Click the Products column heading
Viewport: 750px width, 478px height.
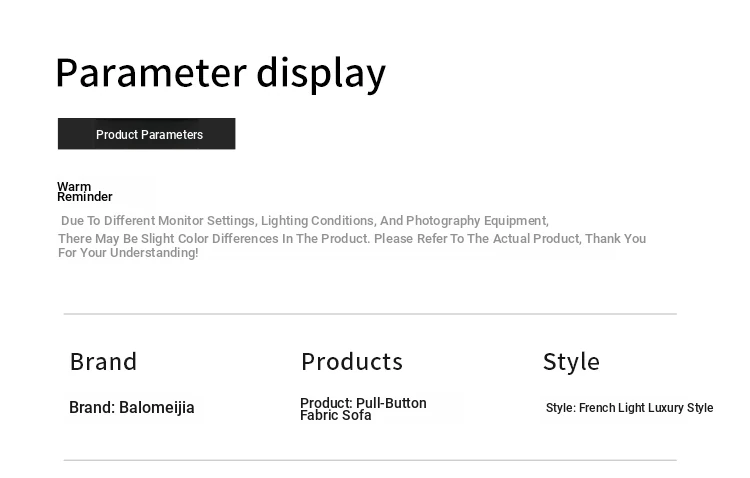pos(351,362)
